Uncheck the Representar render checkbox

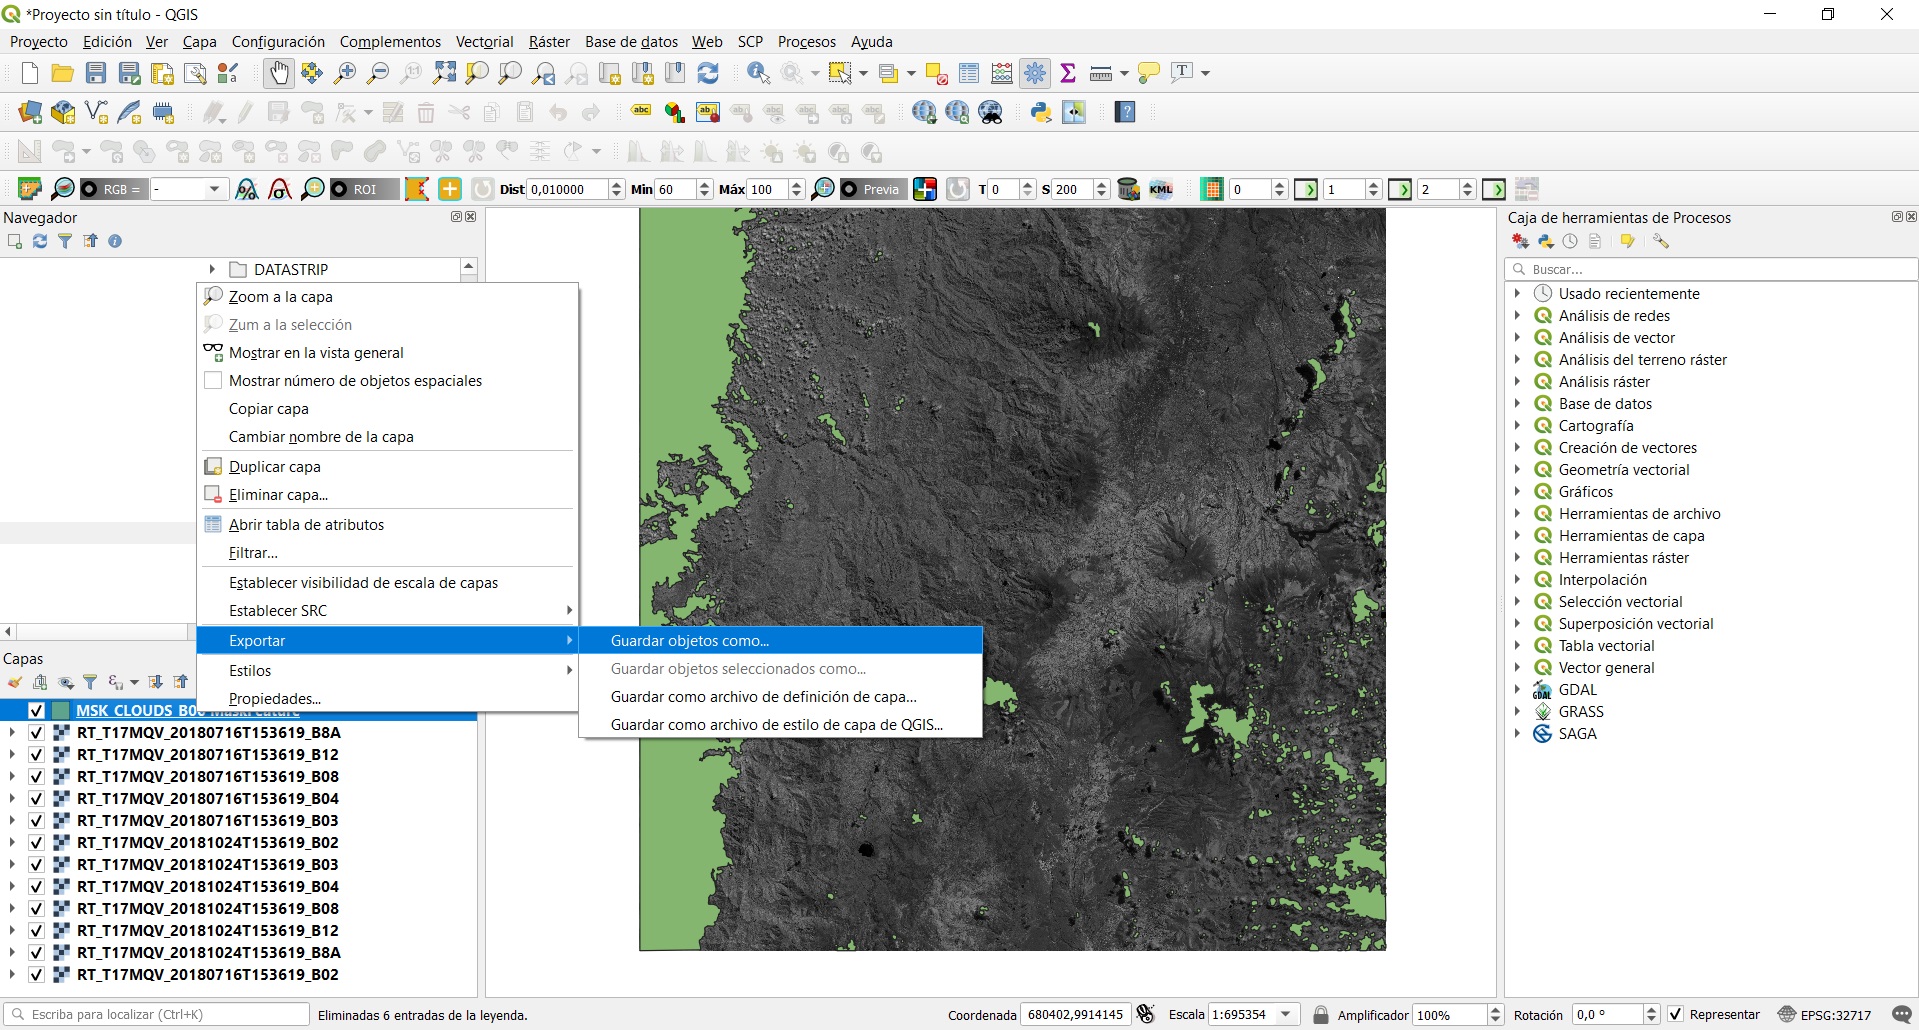point(1676,1014)
